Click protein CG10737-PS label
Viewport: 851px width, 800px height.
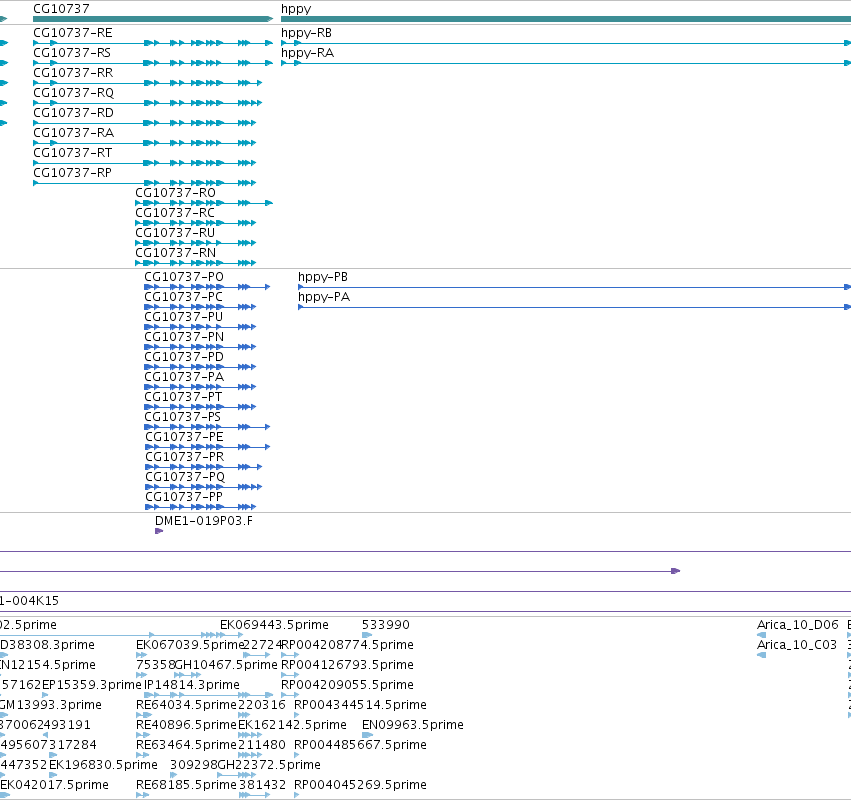tap(182, 417)
